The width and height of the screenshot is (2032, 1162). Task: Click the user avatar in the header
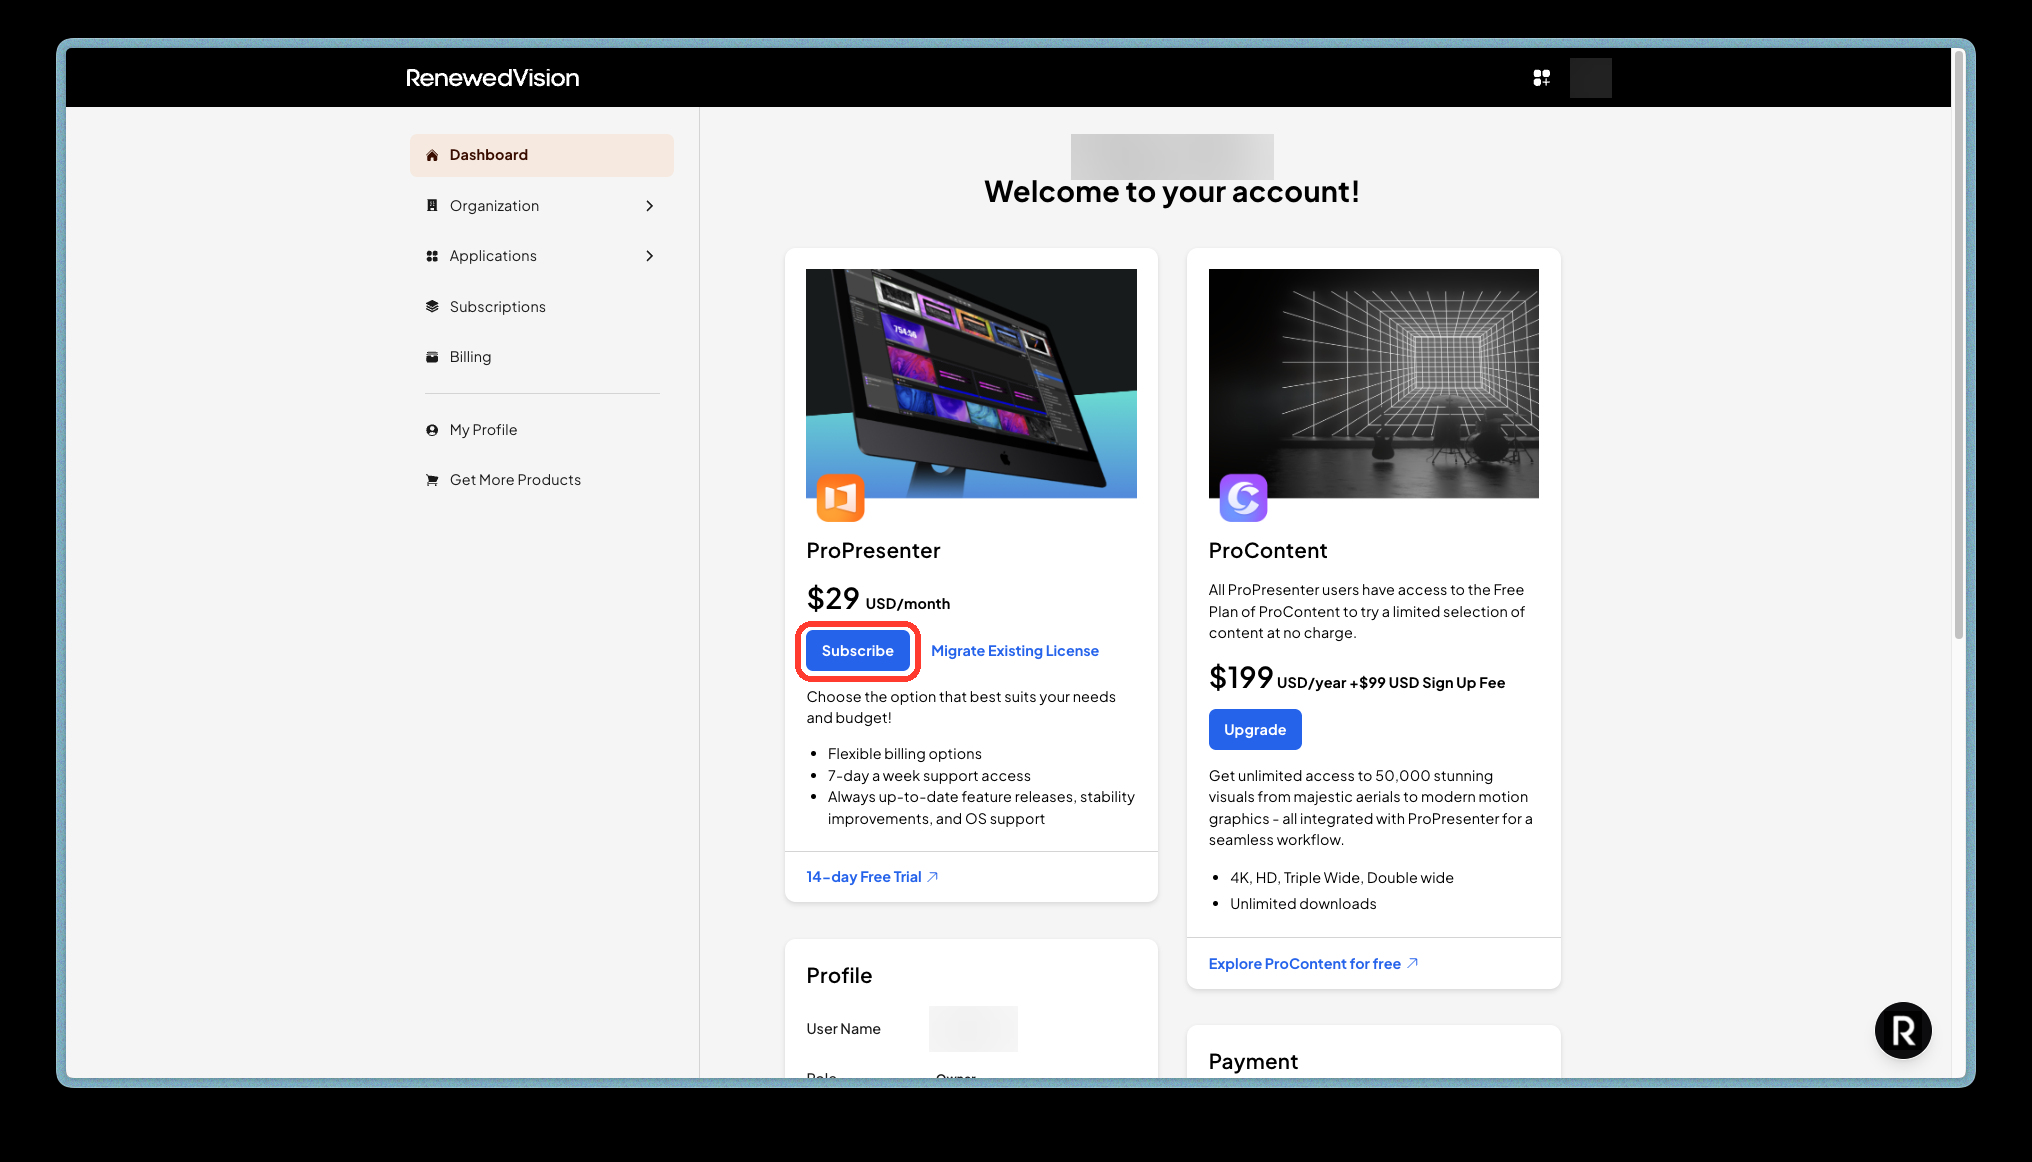click(x=1590, y=78)
